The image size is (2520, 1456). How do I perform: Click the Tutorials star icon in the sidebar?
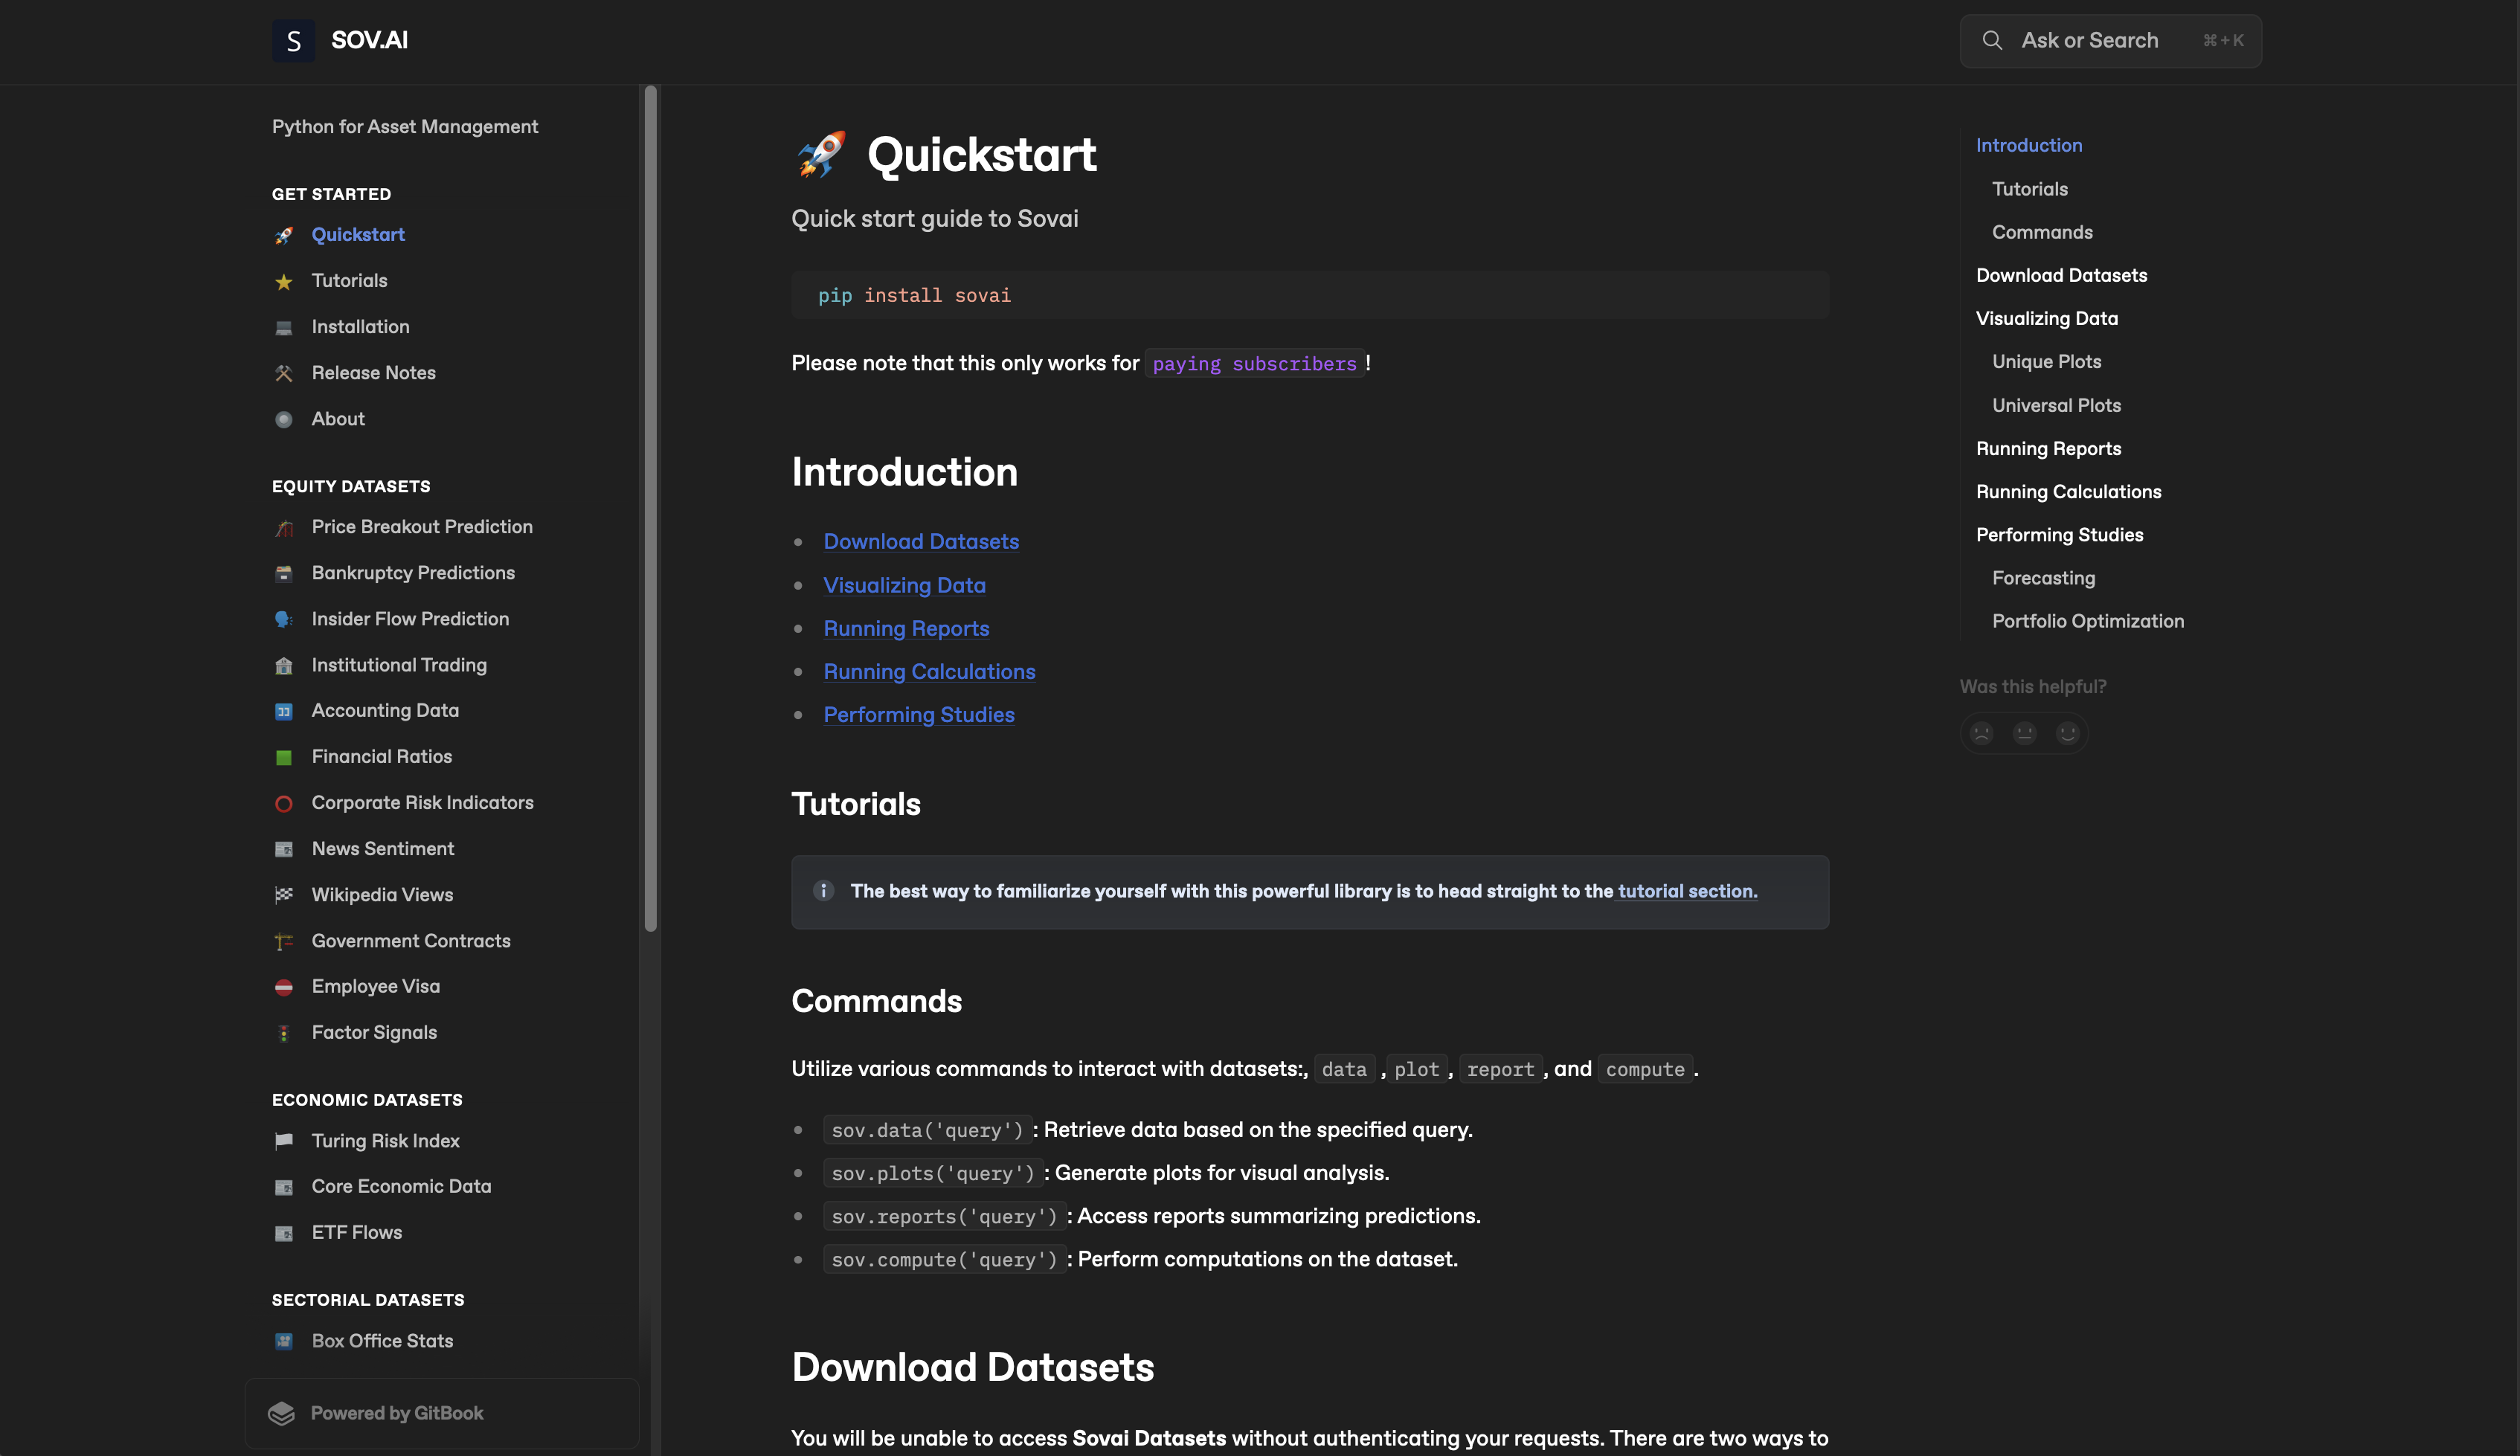284,282
